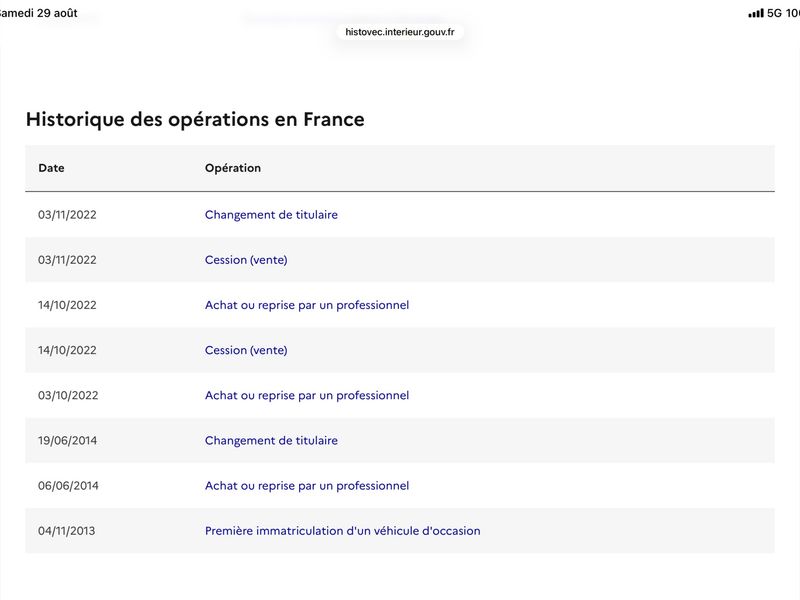Select the 04/11/2013 date cell
This screenshot has height=600, width=800.
(x=66, y=531)
